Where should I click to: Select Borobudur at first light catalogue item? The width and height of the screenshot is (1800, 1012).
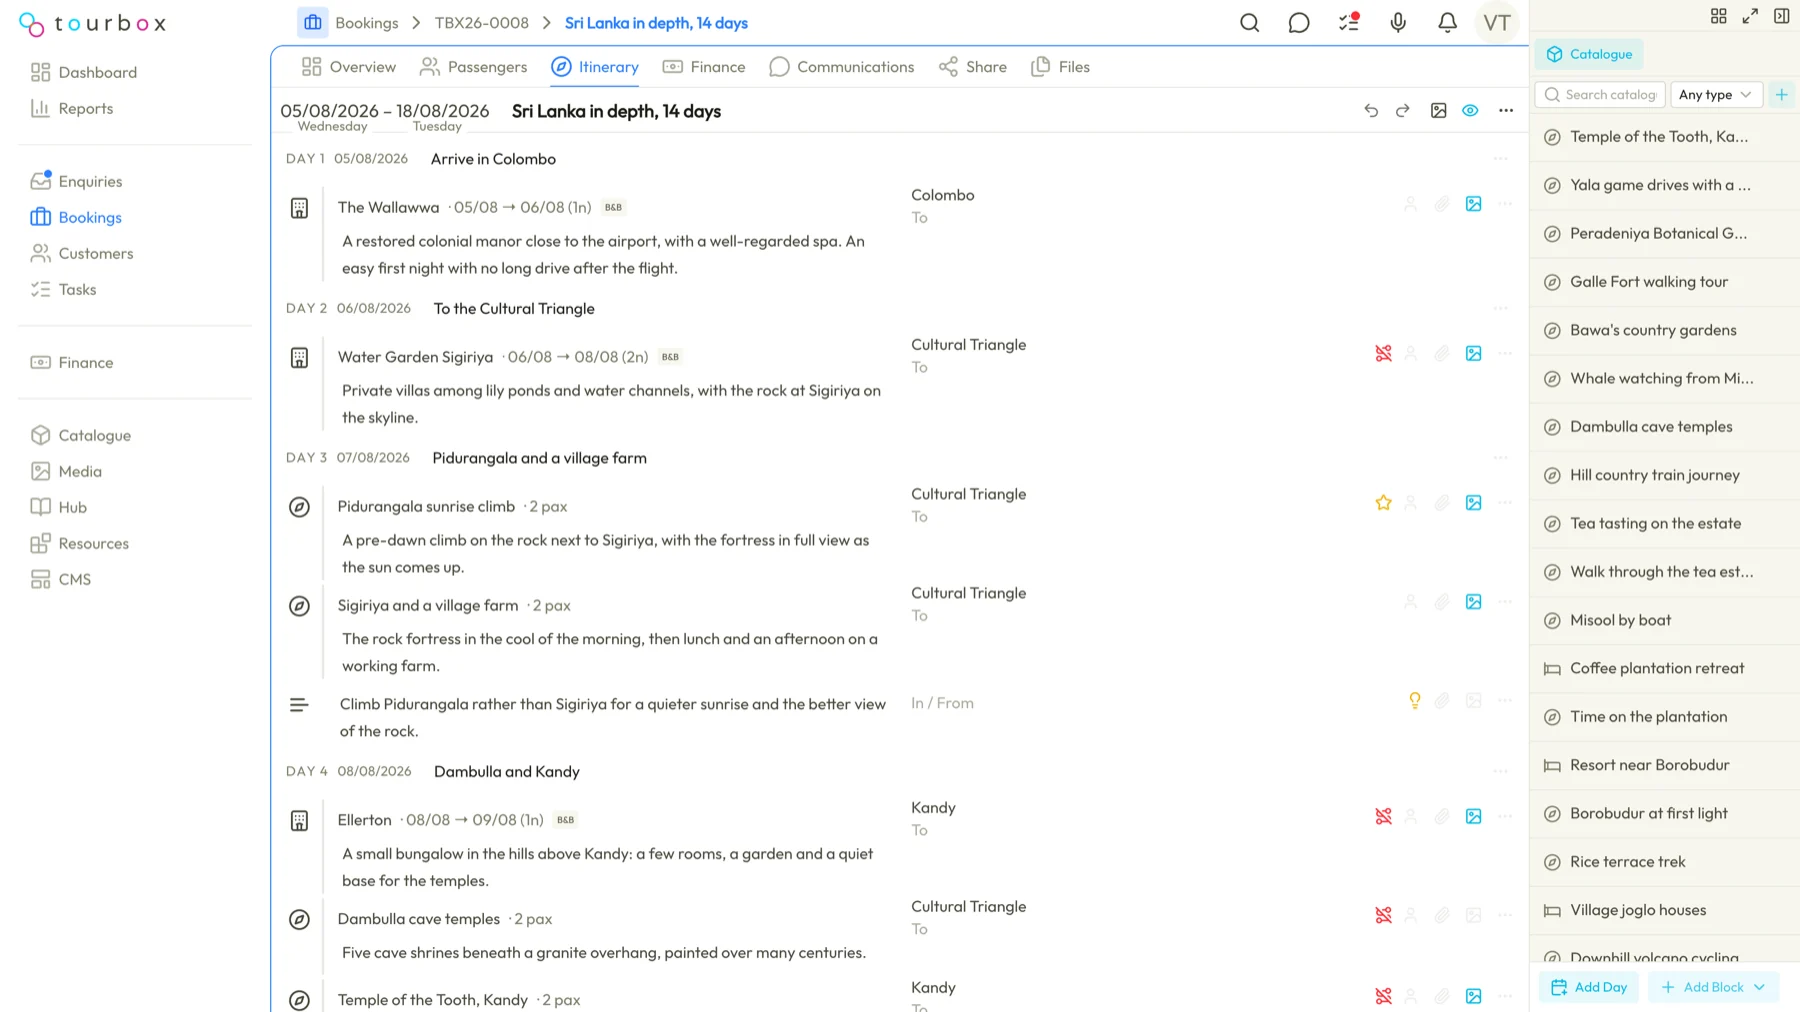[x=1664, y=814]
